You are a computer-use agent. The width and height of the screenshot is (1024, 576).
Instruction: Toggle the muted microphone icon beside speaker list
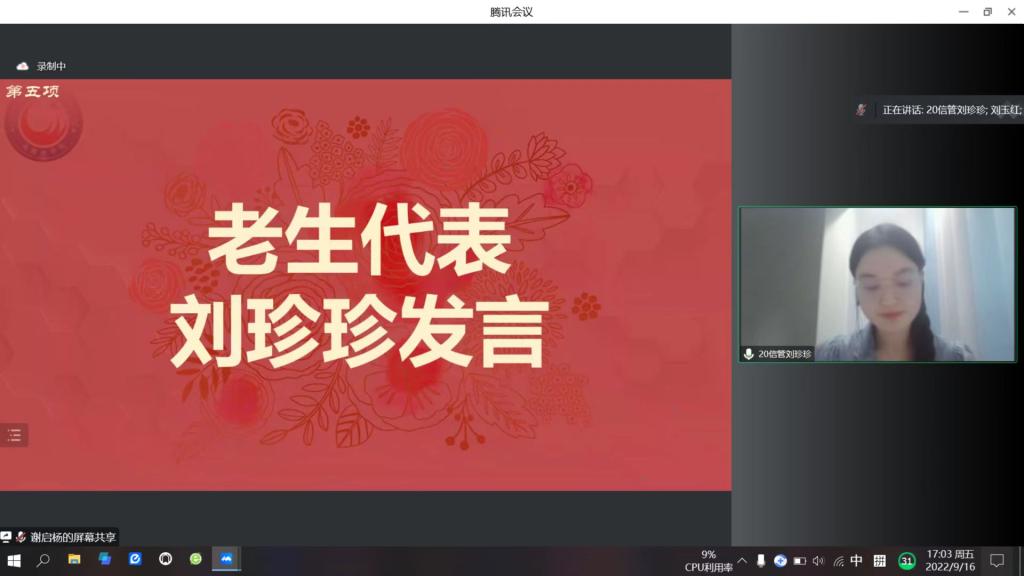pyautogui.click(x=861, y=110)
